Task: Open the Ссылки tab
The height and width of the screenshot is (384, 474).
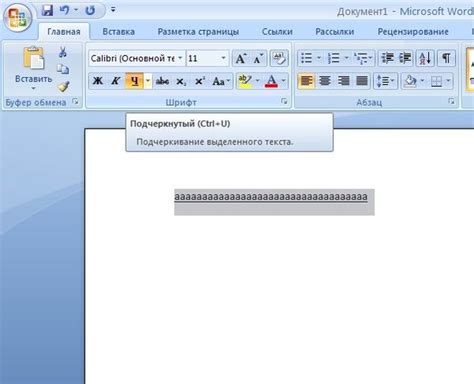Action: 277,32
